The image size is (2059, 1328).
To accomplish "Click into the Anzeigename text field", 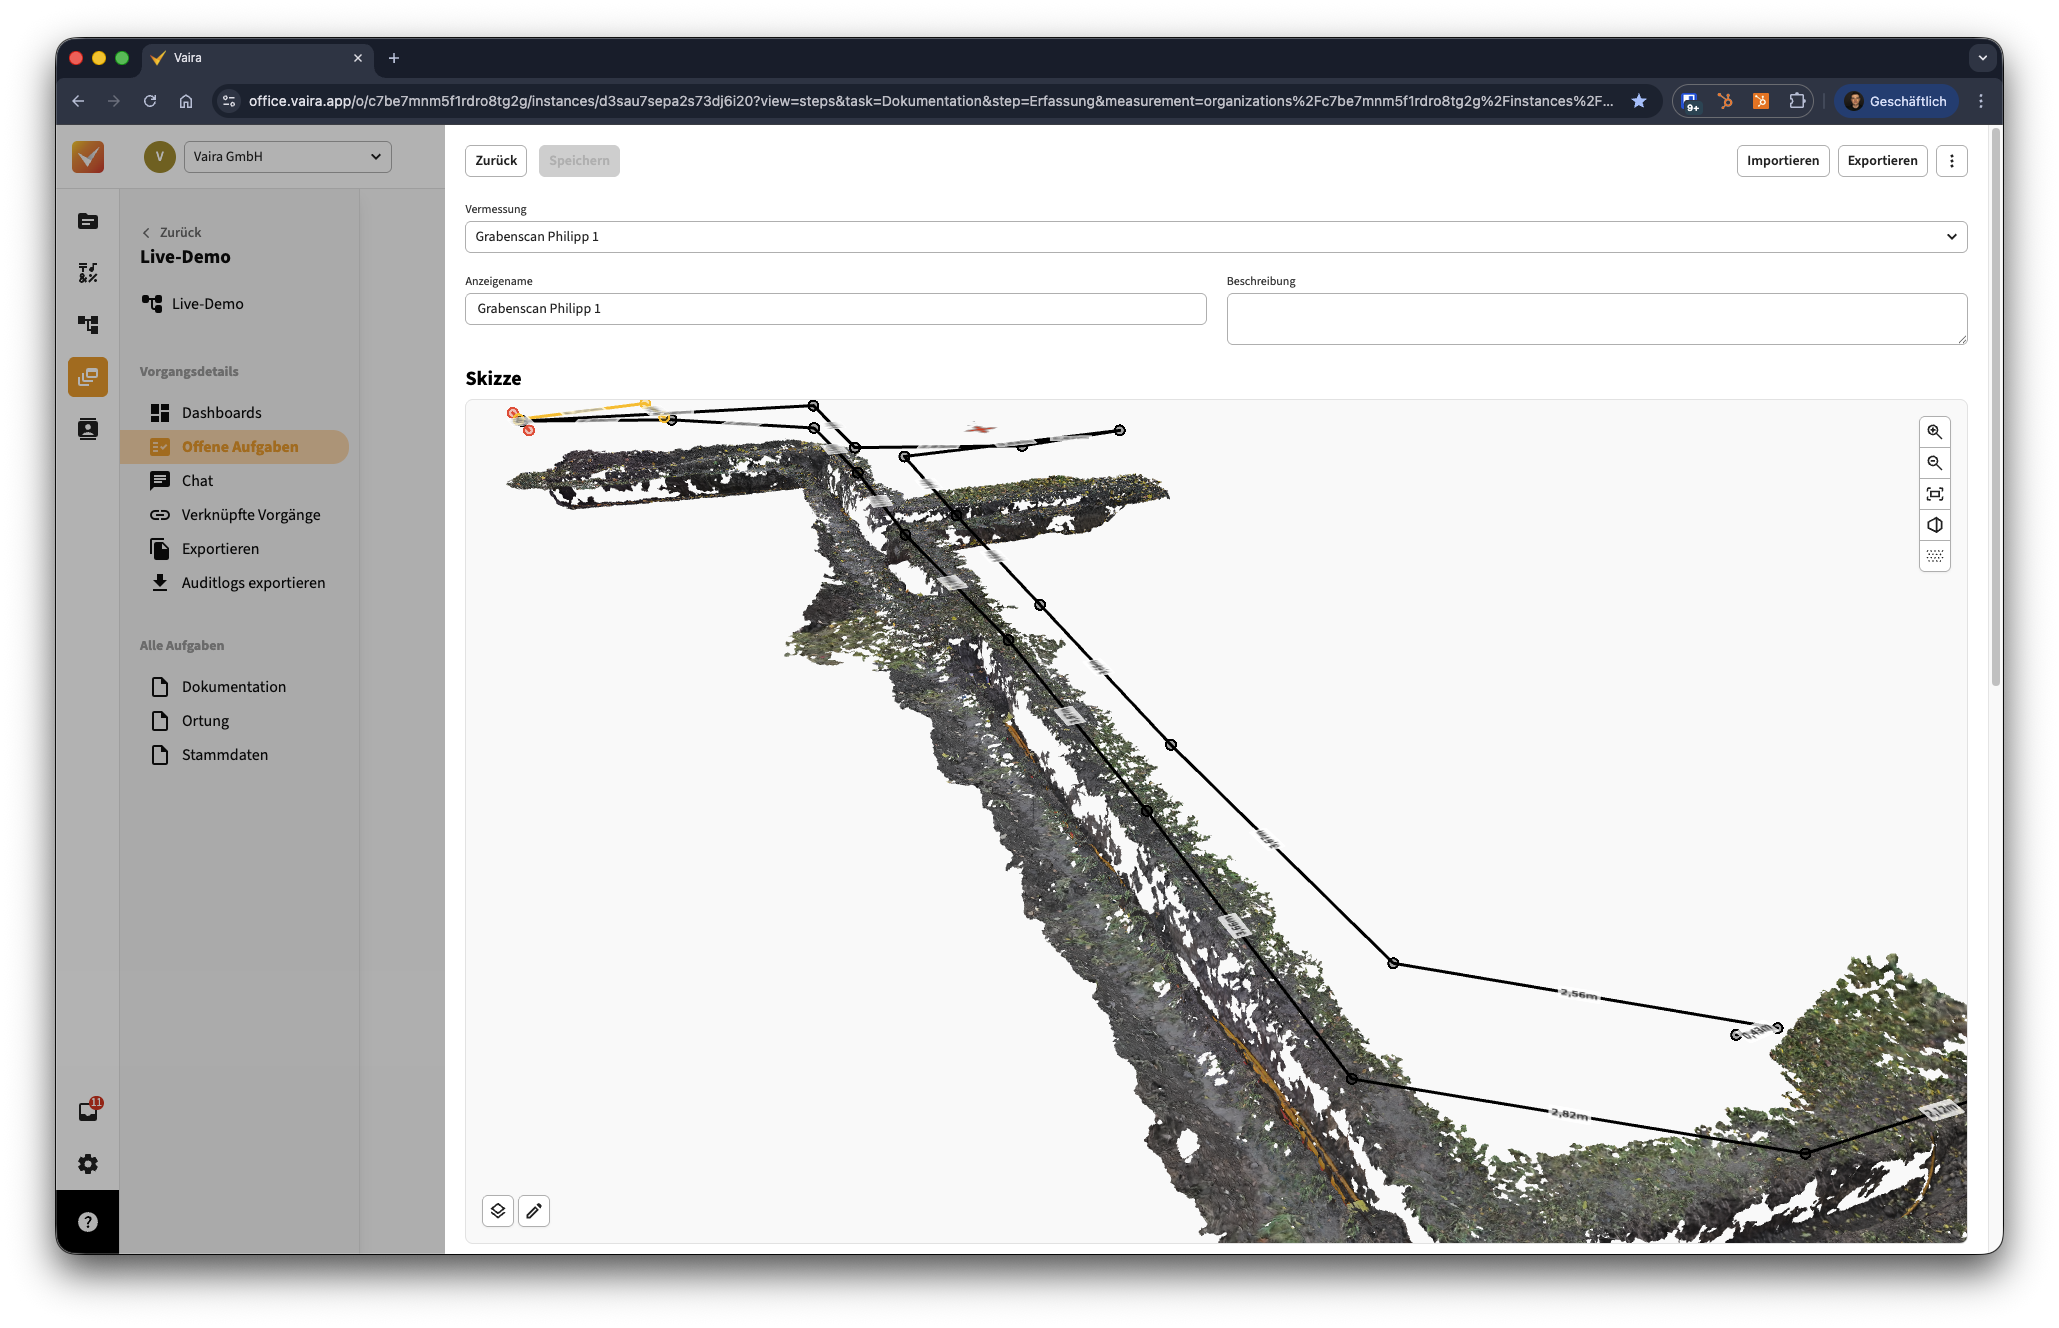I will pyautogui.click(x=835, y=309).
